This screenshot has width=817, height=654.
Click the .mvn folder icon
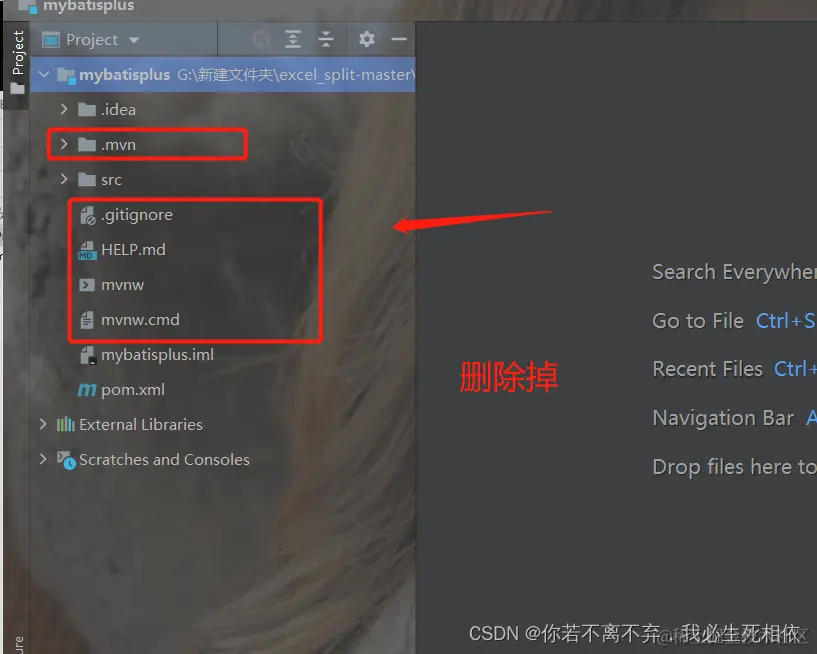(86, 144)
